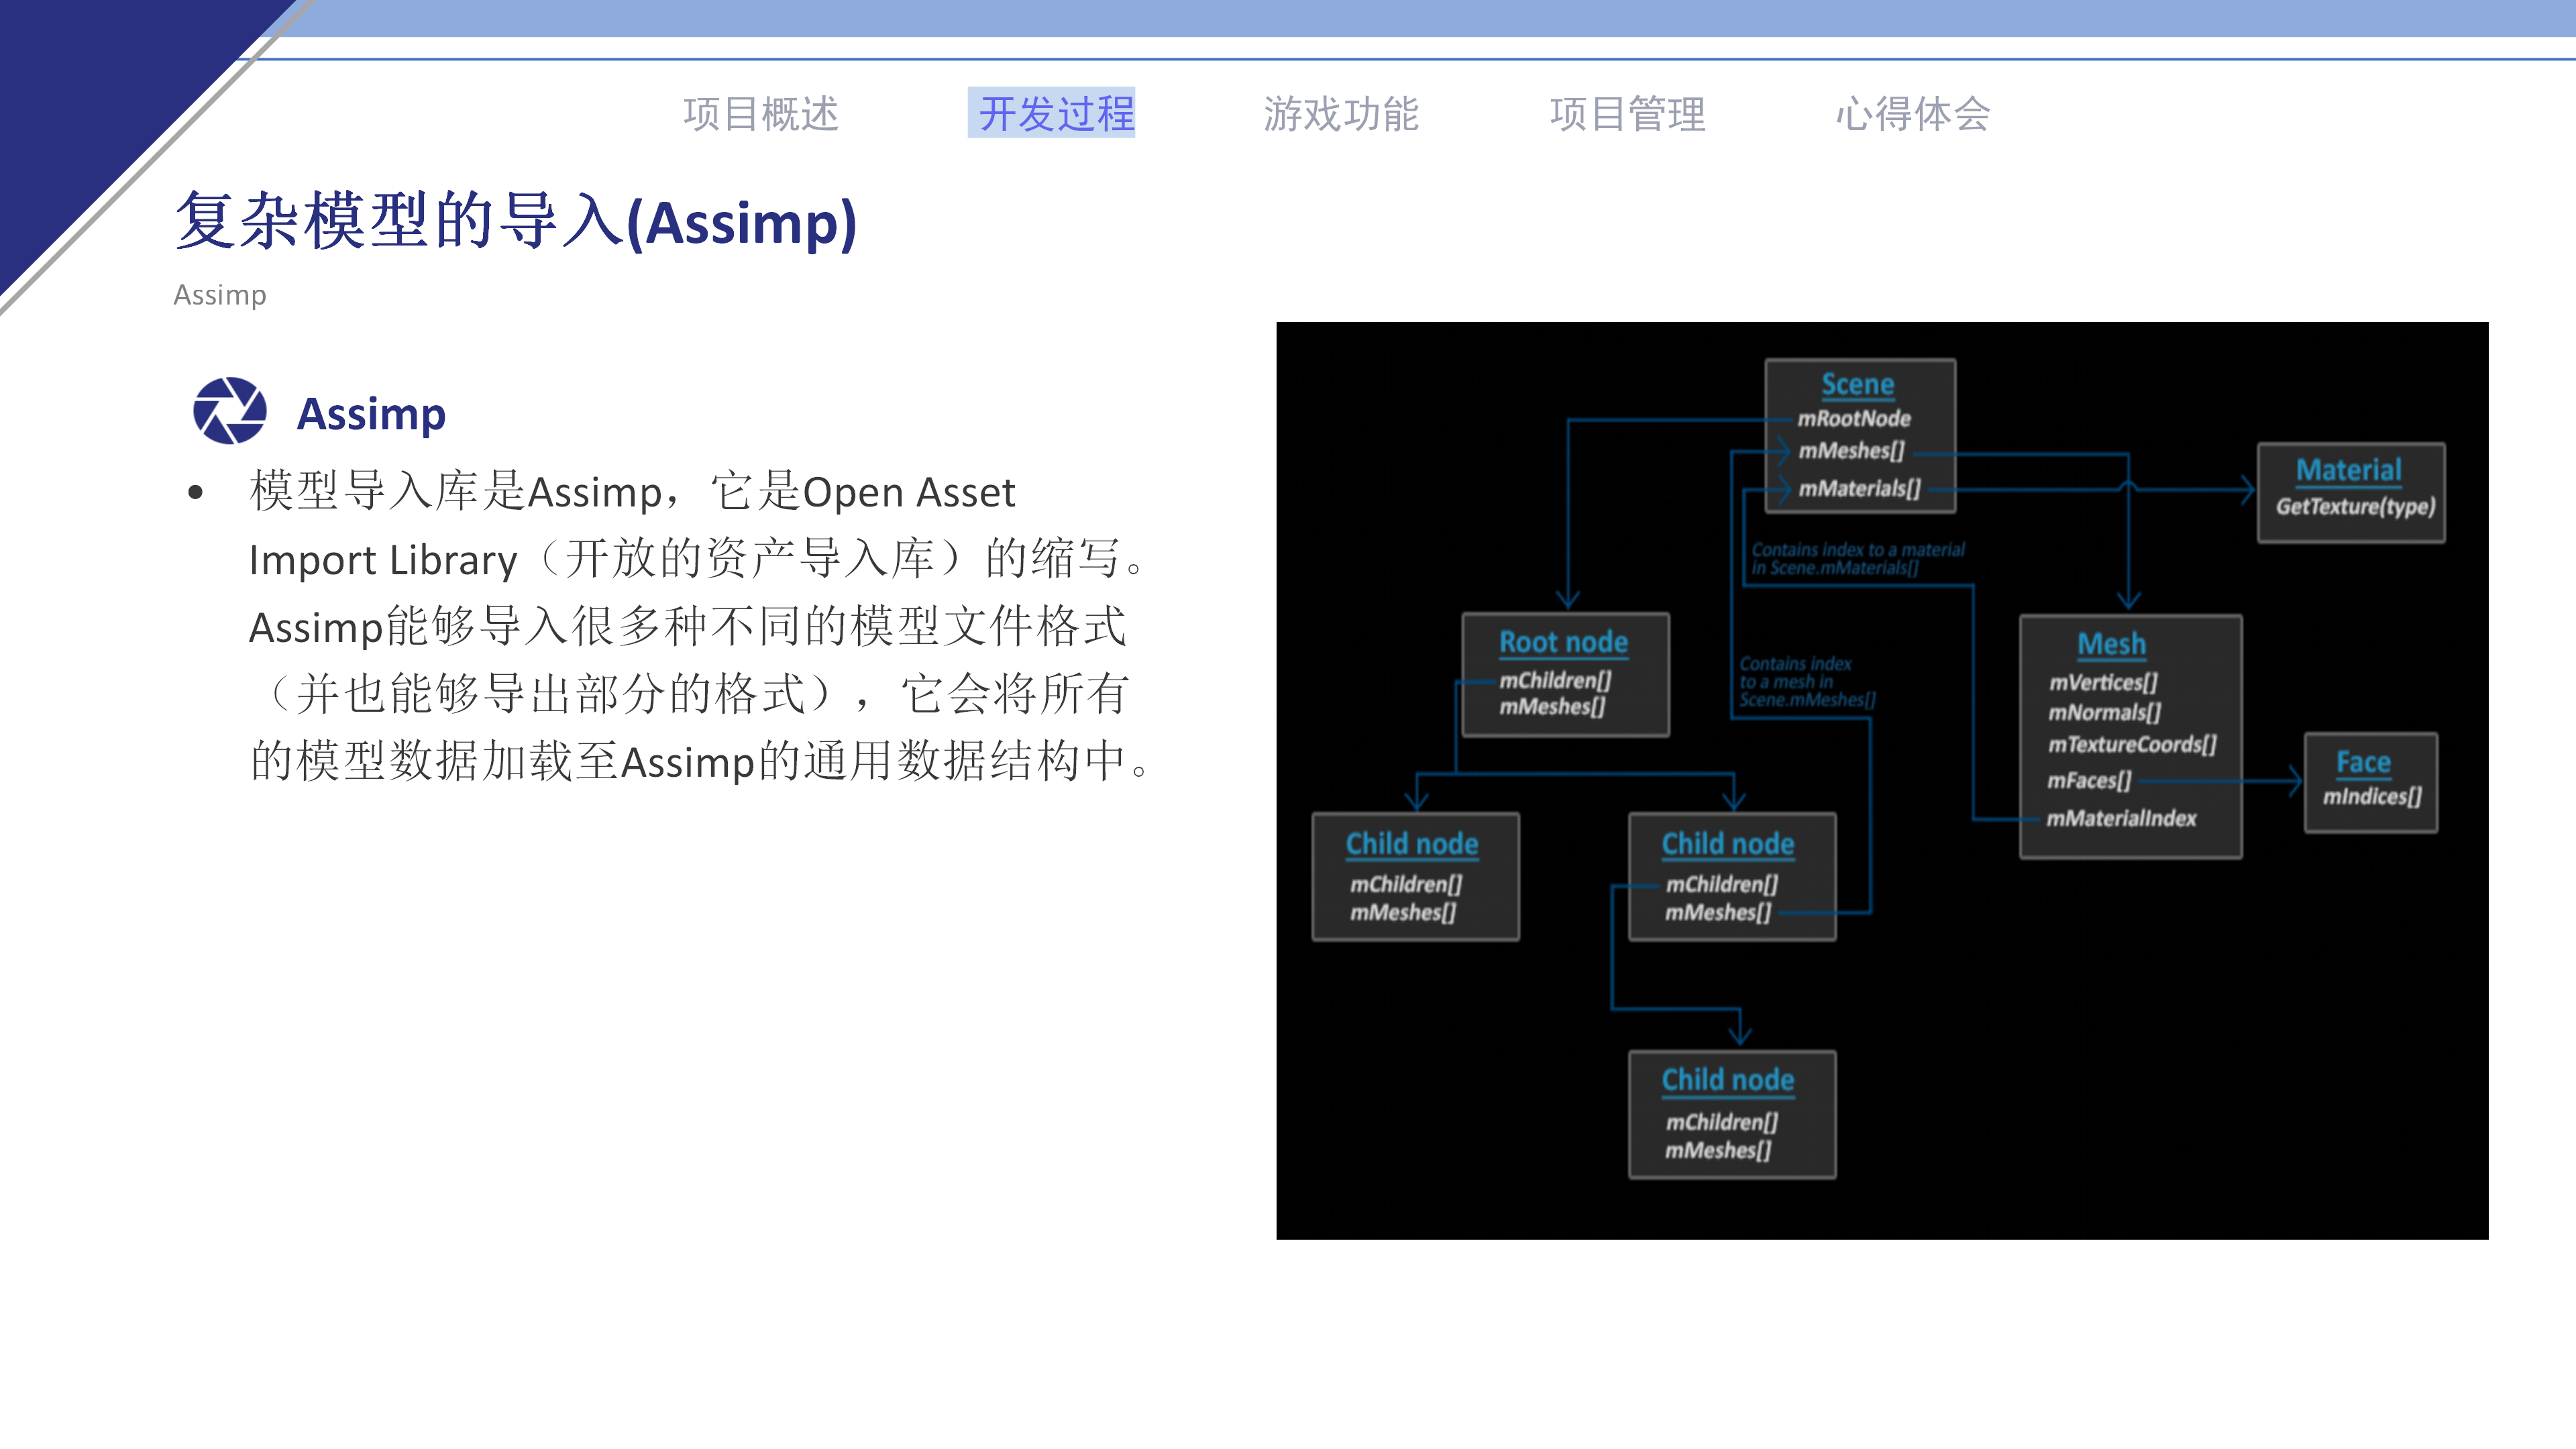Expand the mIndices[] field under Face
The width and height of the screenshot is (2576, 1449).
pyautogui.click(x=2372, y=799)
